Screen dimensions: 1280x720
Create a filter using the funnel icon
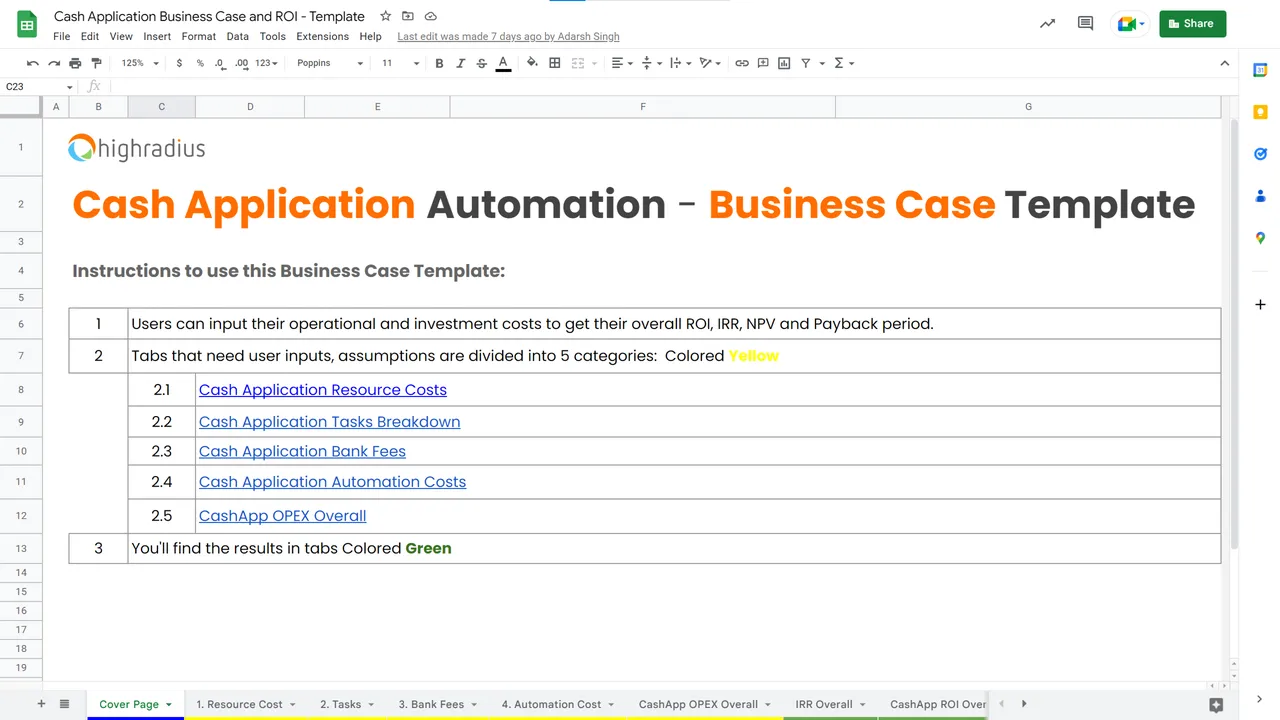806,63
